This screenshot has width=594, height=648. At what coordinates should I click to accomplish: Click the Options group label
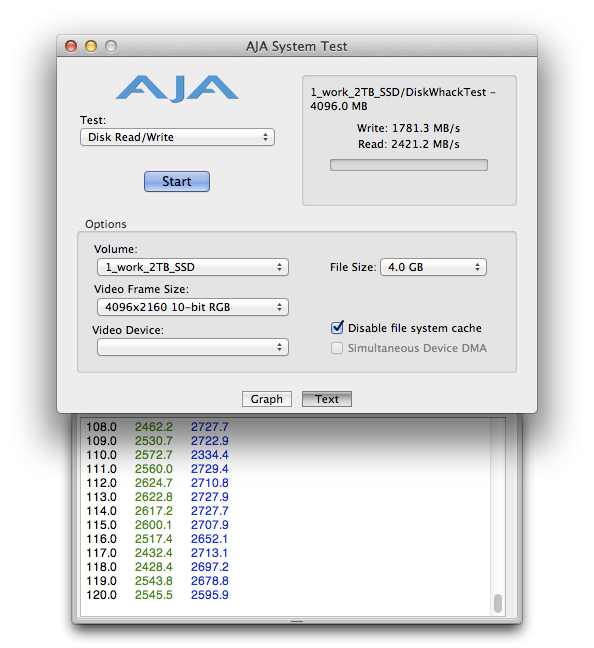click(x=106, y=224)
